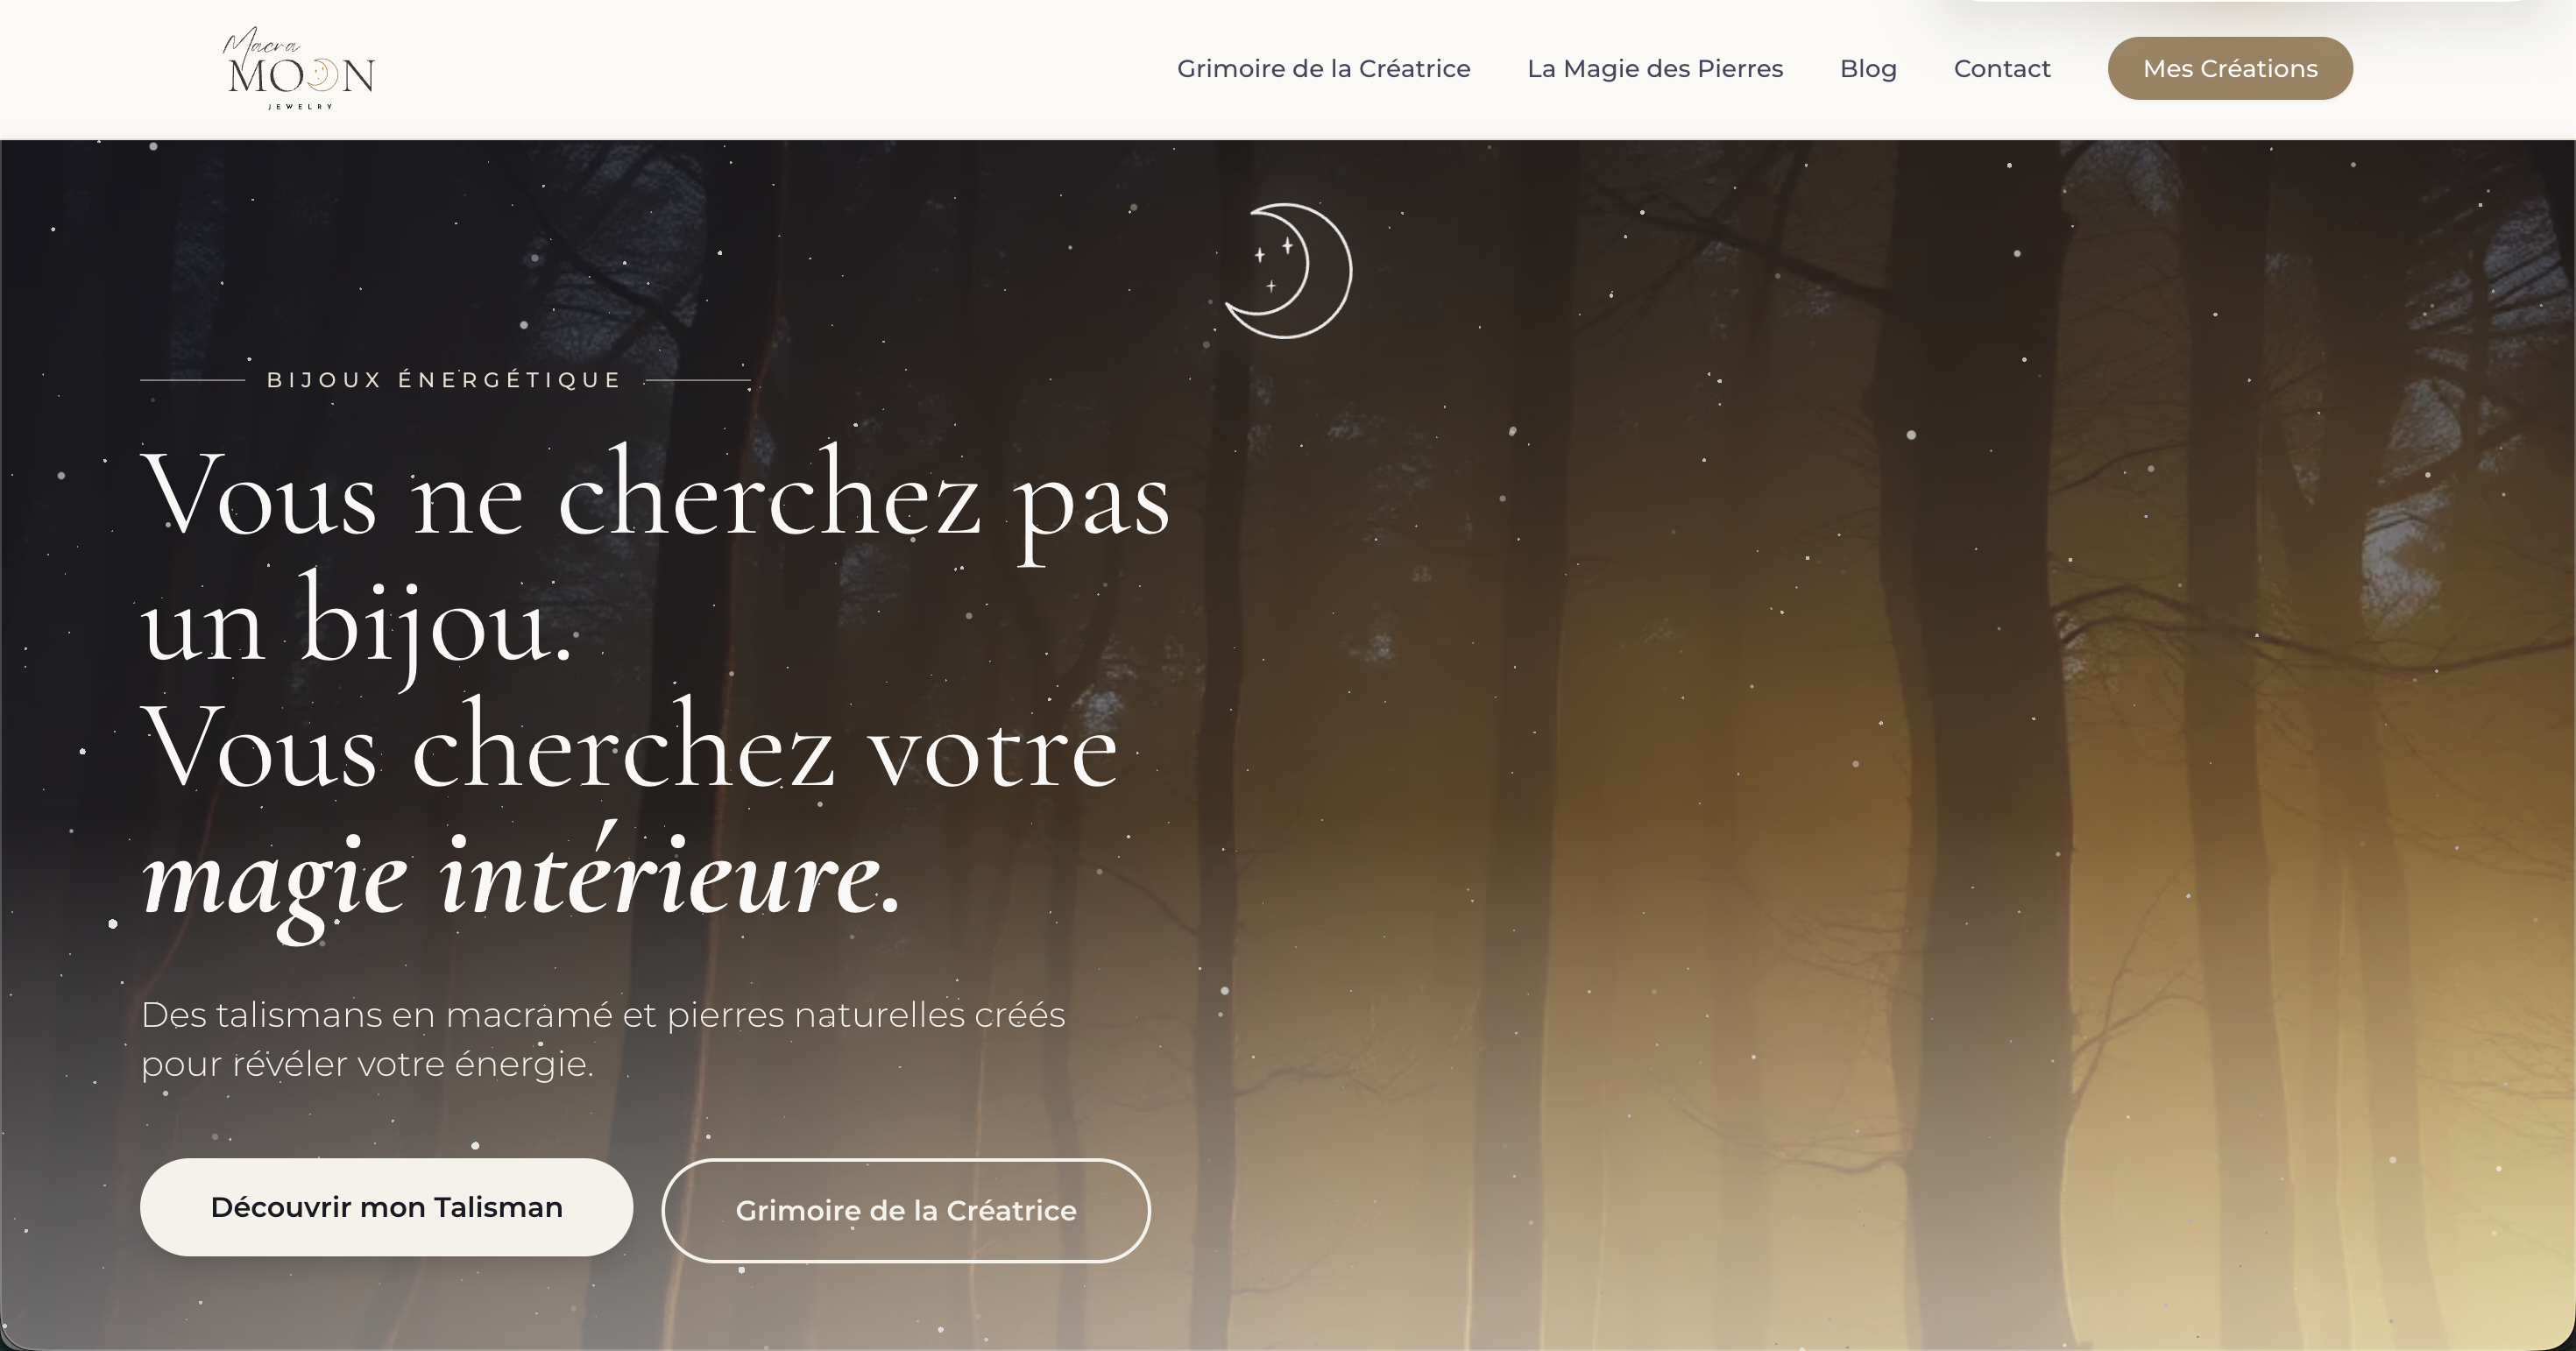Image resolution: width=2576 pixels, height=1351 pixels.
Task: Click the Macra Moon Jewelry logo
Action: (x=299, y=69)
